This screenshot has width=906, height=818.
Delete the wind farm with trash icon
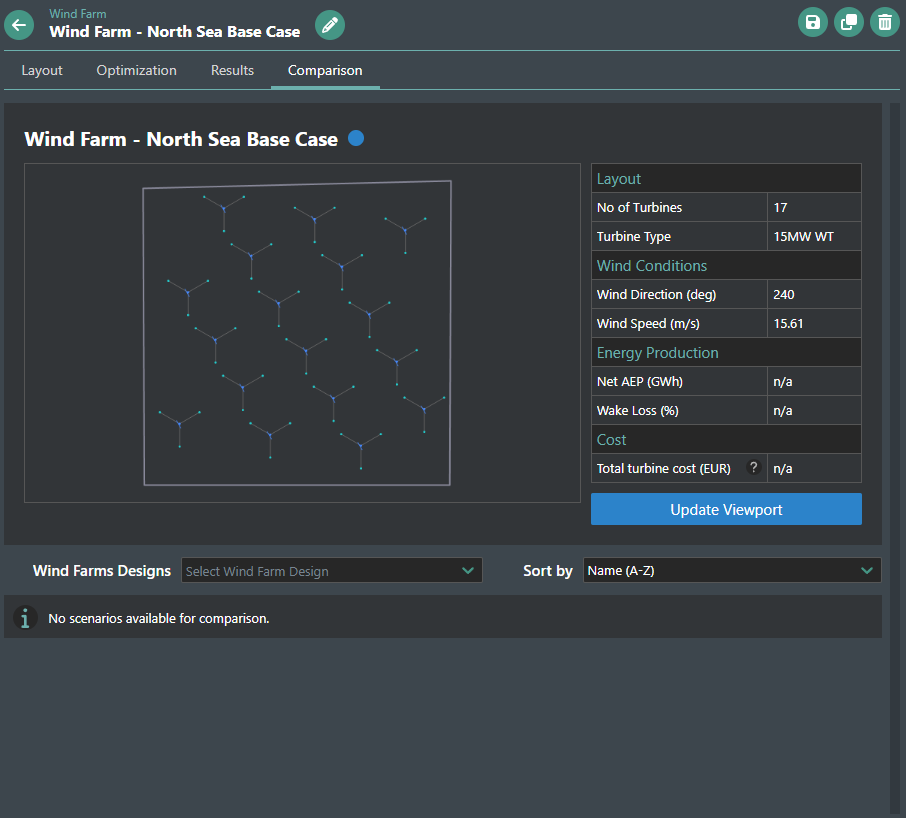(885, 23)
